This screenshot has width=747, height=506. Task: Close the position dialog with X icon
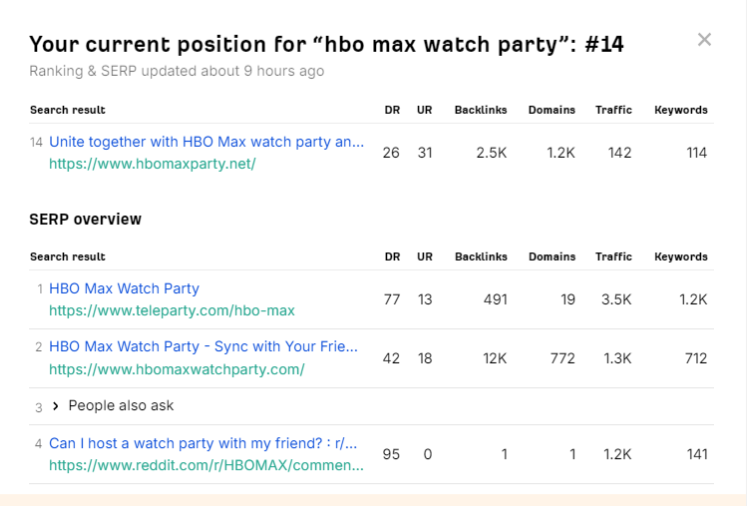[x=704, y=40]
